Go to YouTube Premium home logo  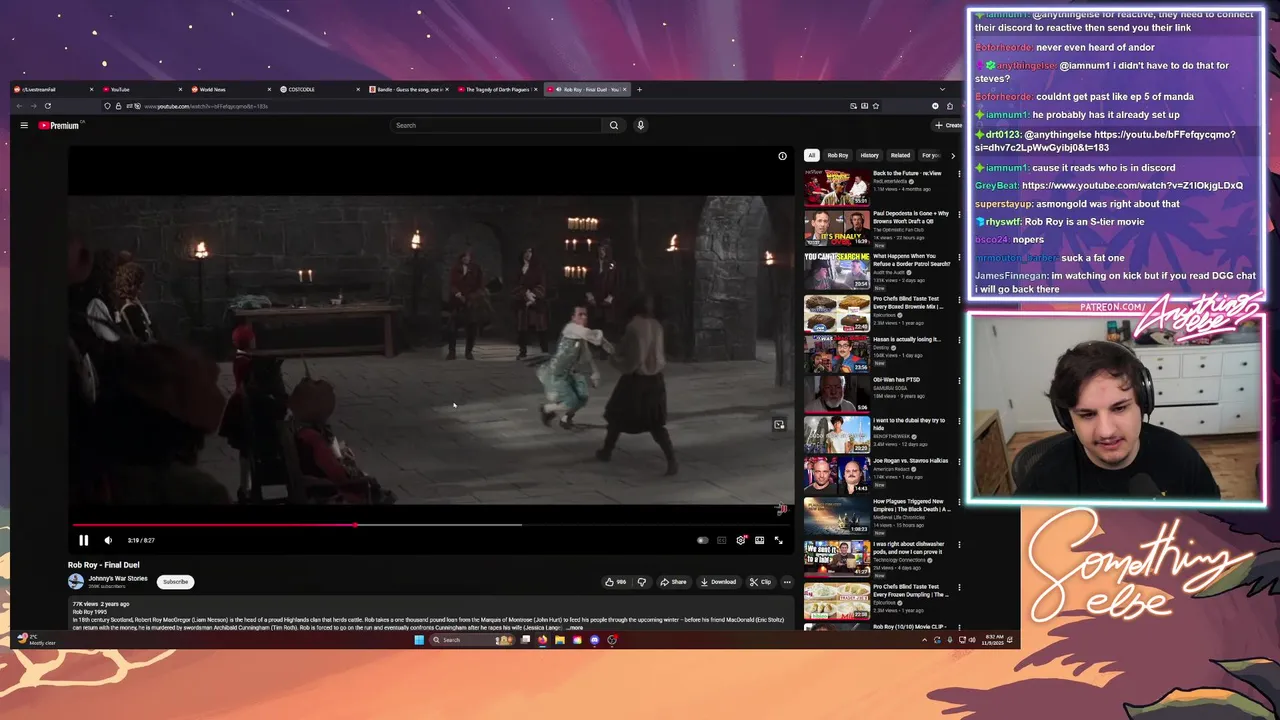click(60, 125)
